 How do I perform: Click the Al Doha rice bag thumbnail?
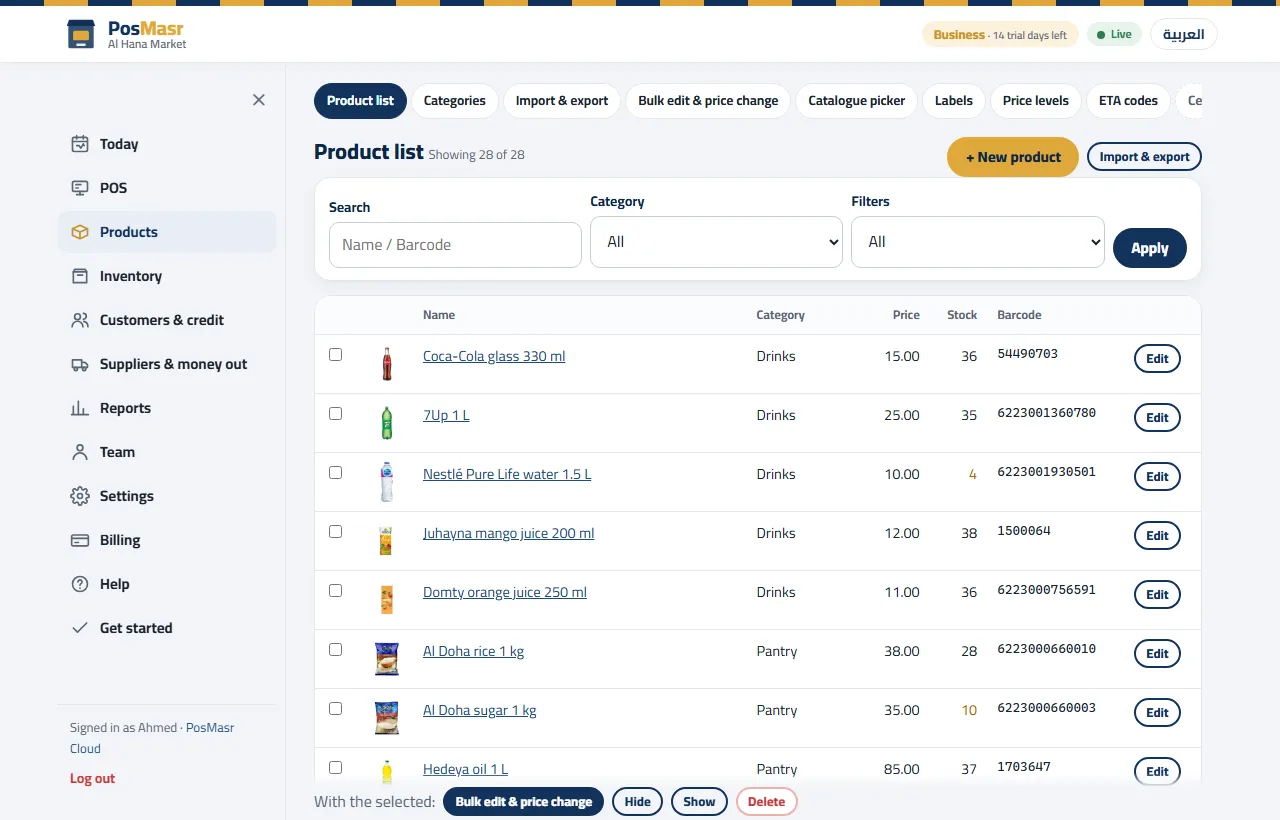[x=386, y=659]
